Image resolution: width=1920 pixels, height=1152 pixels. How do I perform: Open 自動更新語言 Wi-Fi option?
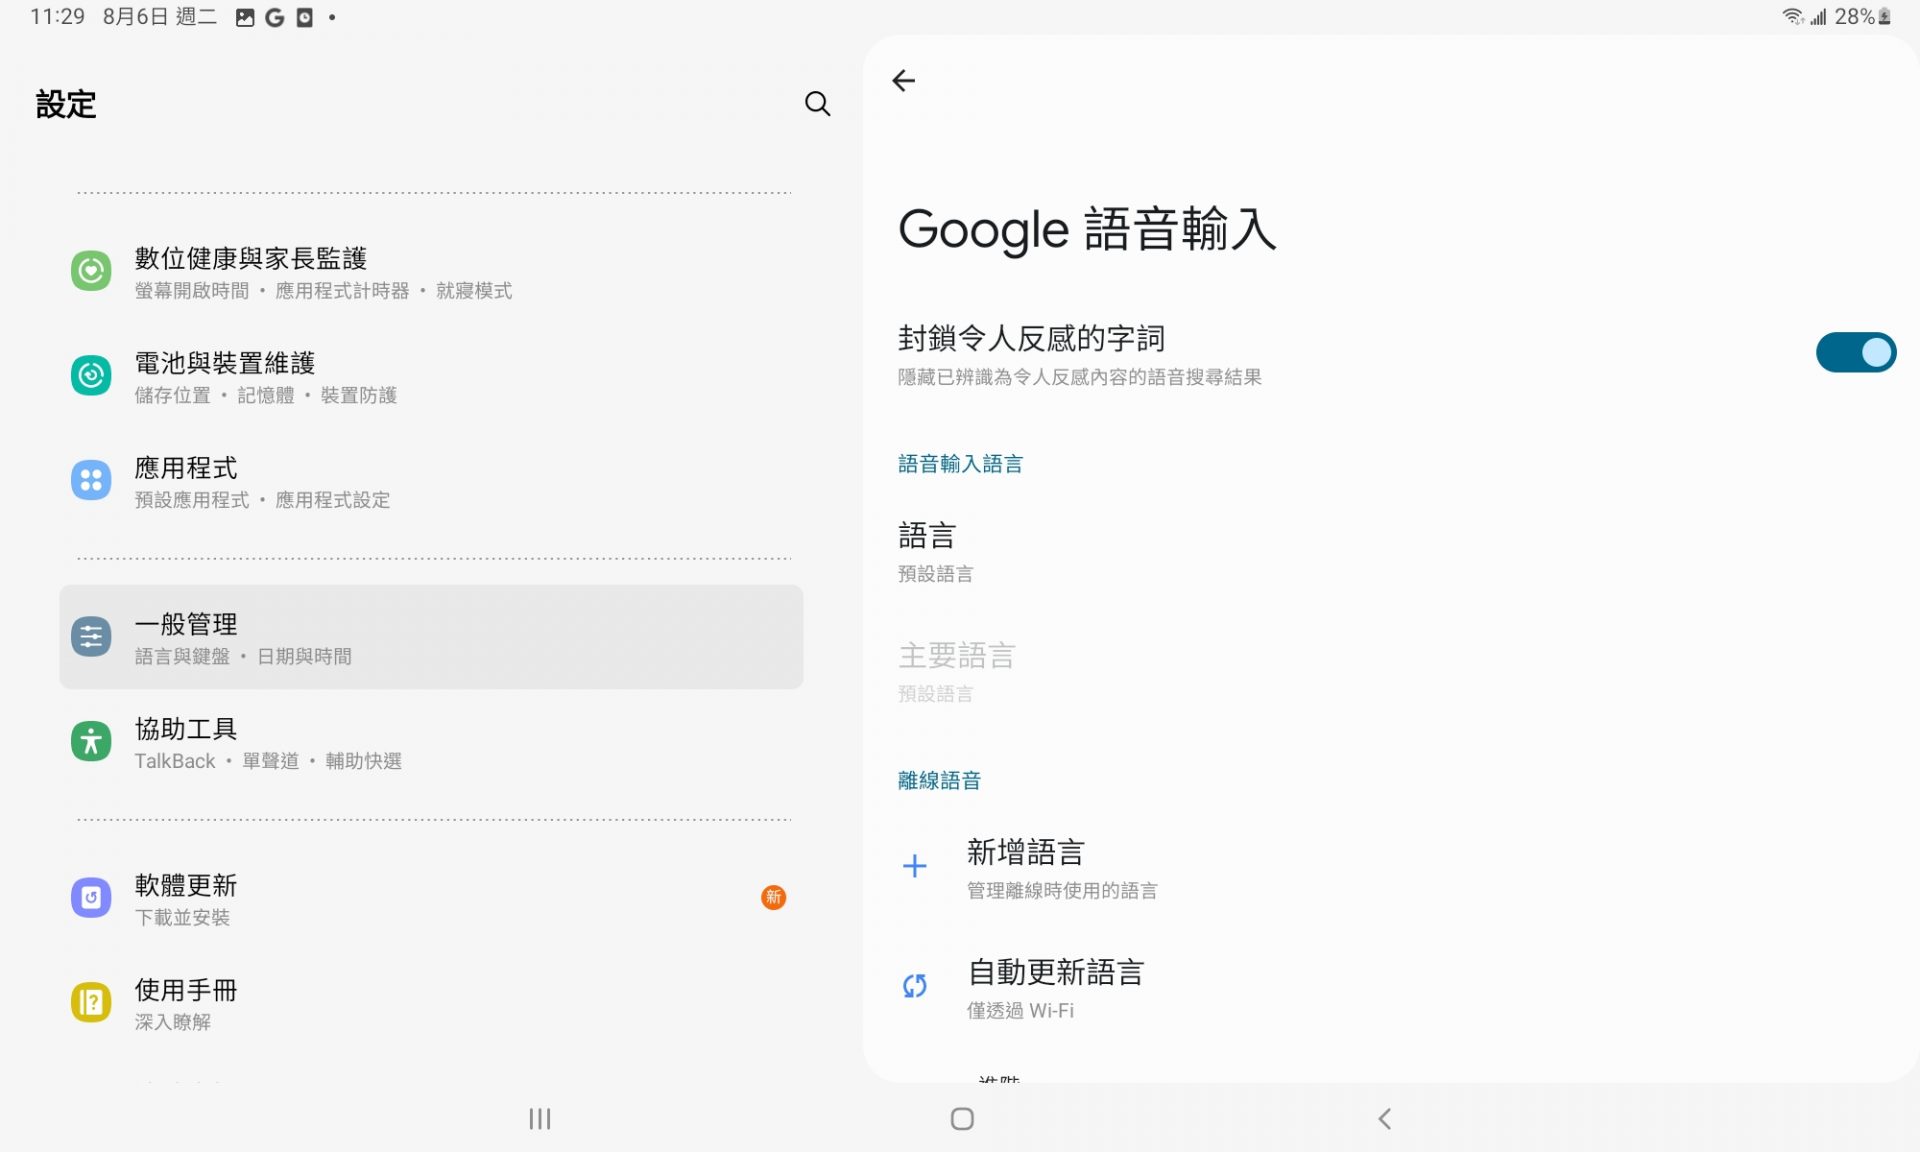point(1055,988)
